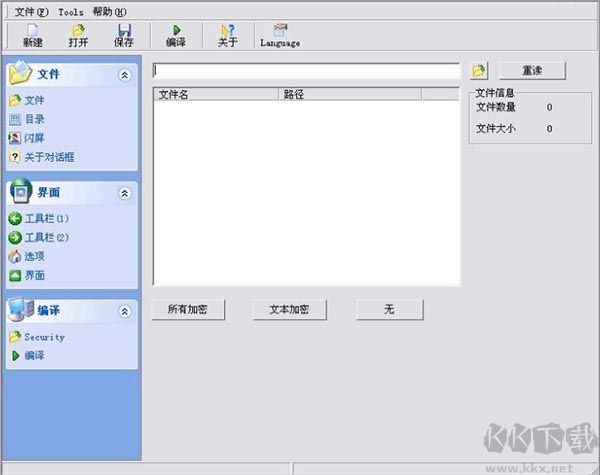Collapse the 界面 sidebar panel chevron
This screenshot has width=600, height=475.
click(124, 193)
